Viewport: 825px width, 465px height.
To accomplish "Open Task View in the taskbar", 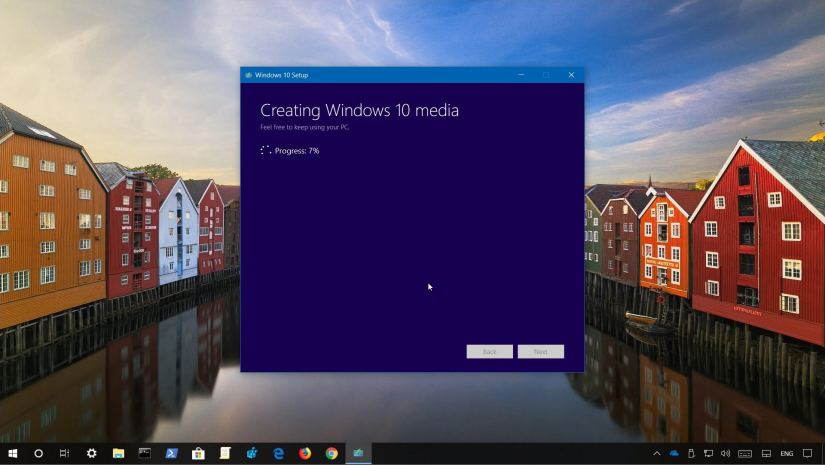I will click(64, 453).
